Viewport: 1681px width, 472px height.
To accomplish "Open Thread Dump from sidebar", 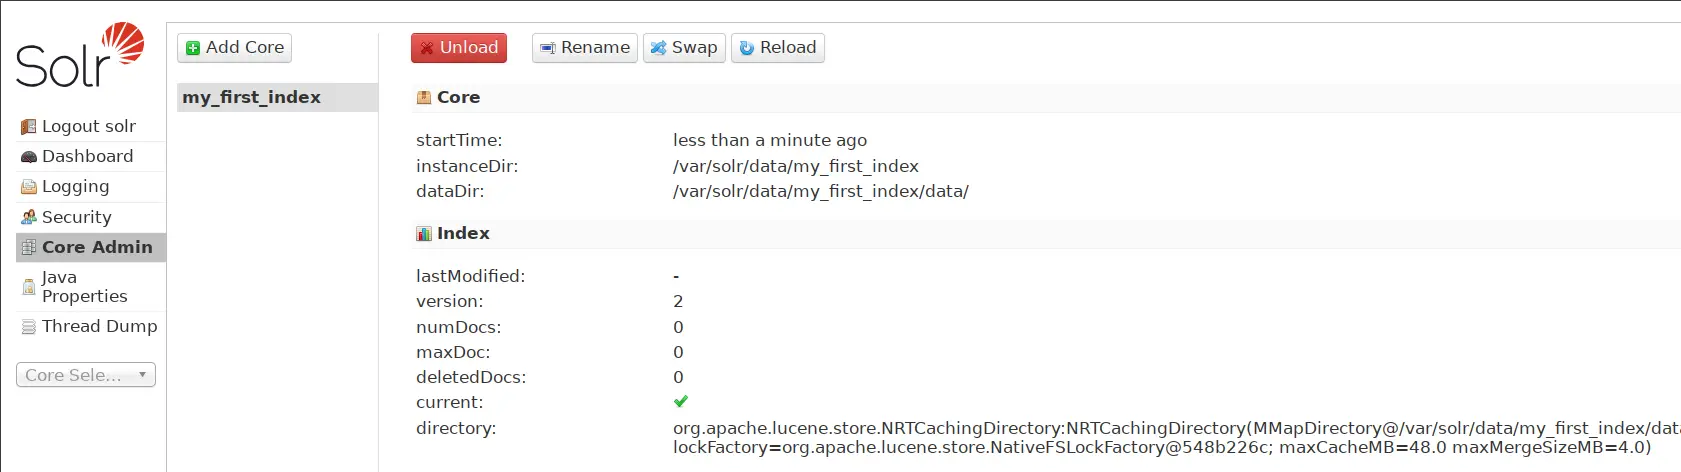I will [x=99, y=326].
